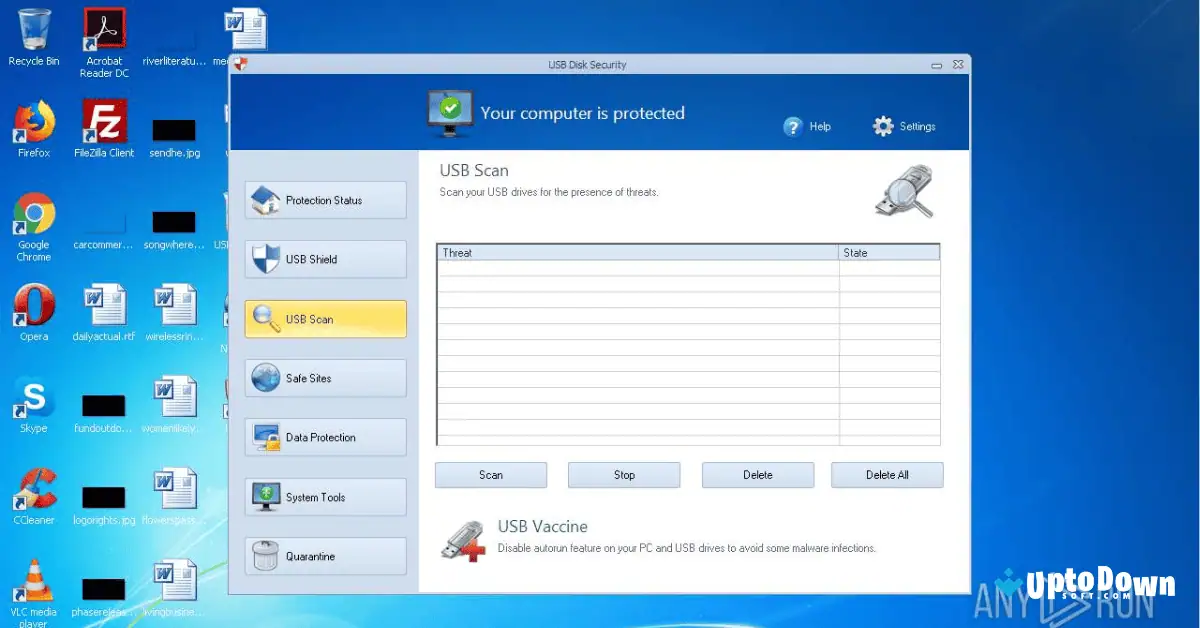Open the Protection Status panel
This screenshot has width=1200, height=628.
tap(324, 200)
